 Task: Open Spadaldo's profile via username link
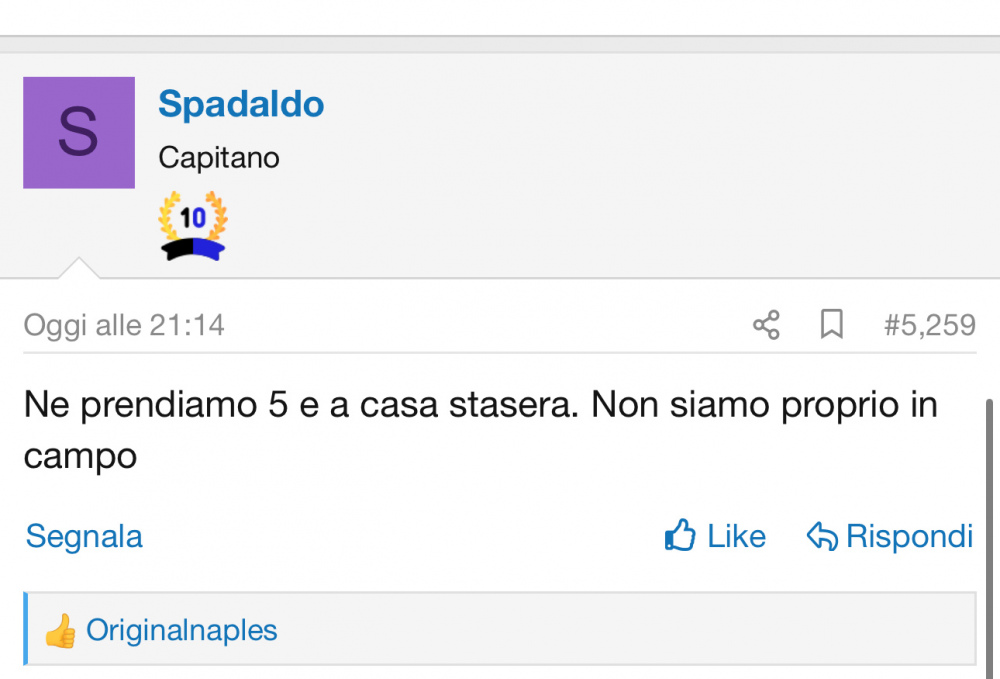pyautogui.click(x=241, y=104)
